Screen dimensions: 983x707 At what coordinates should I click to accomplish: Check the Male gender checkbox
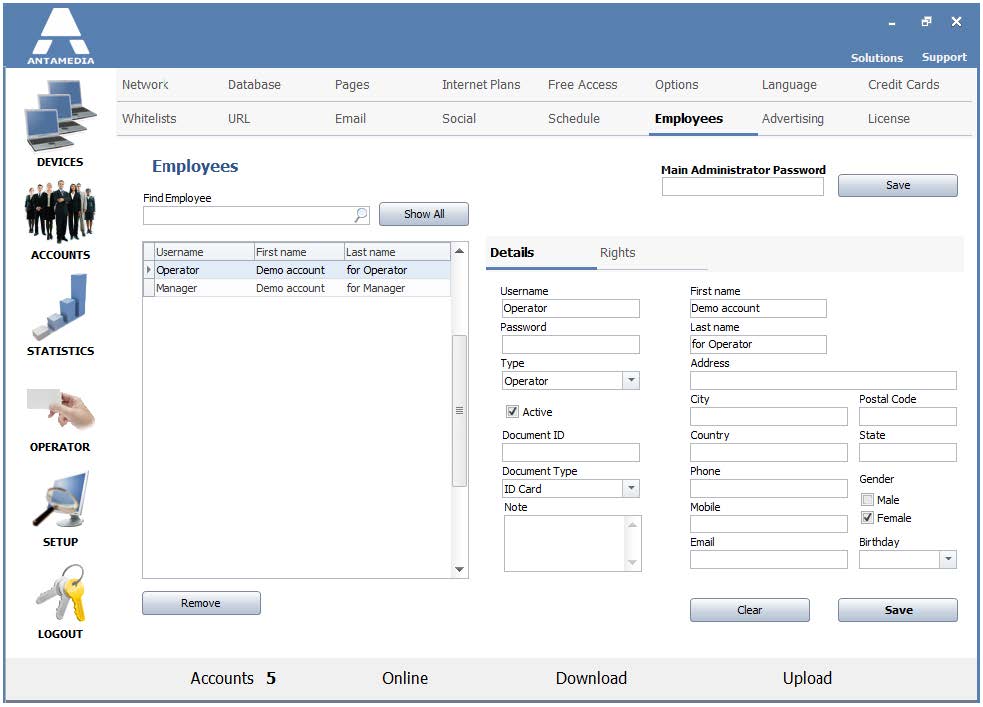click(868, 500)
